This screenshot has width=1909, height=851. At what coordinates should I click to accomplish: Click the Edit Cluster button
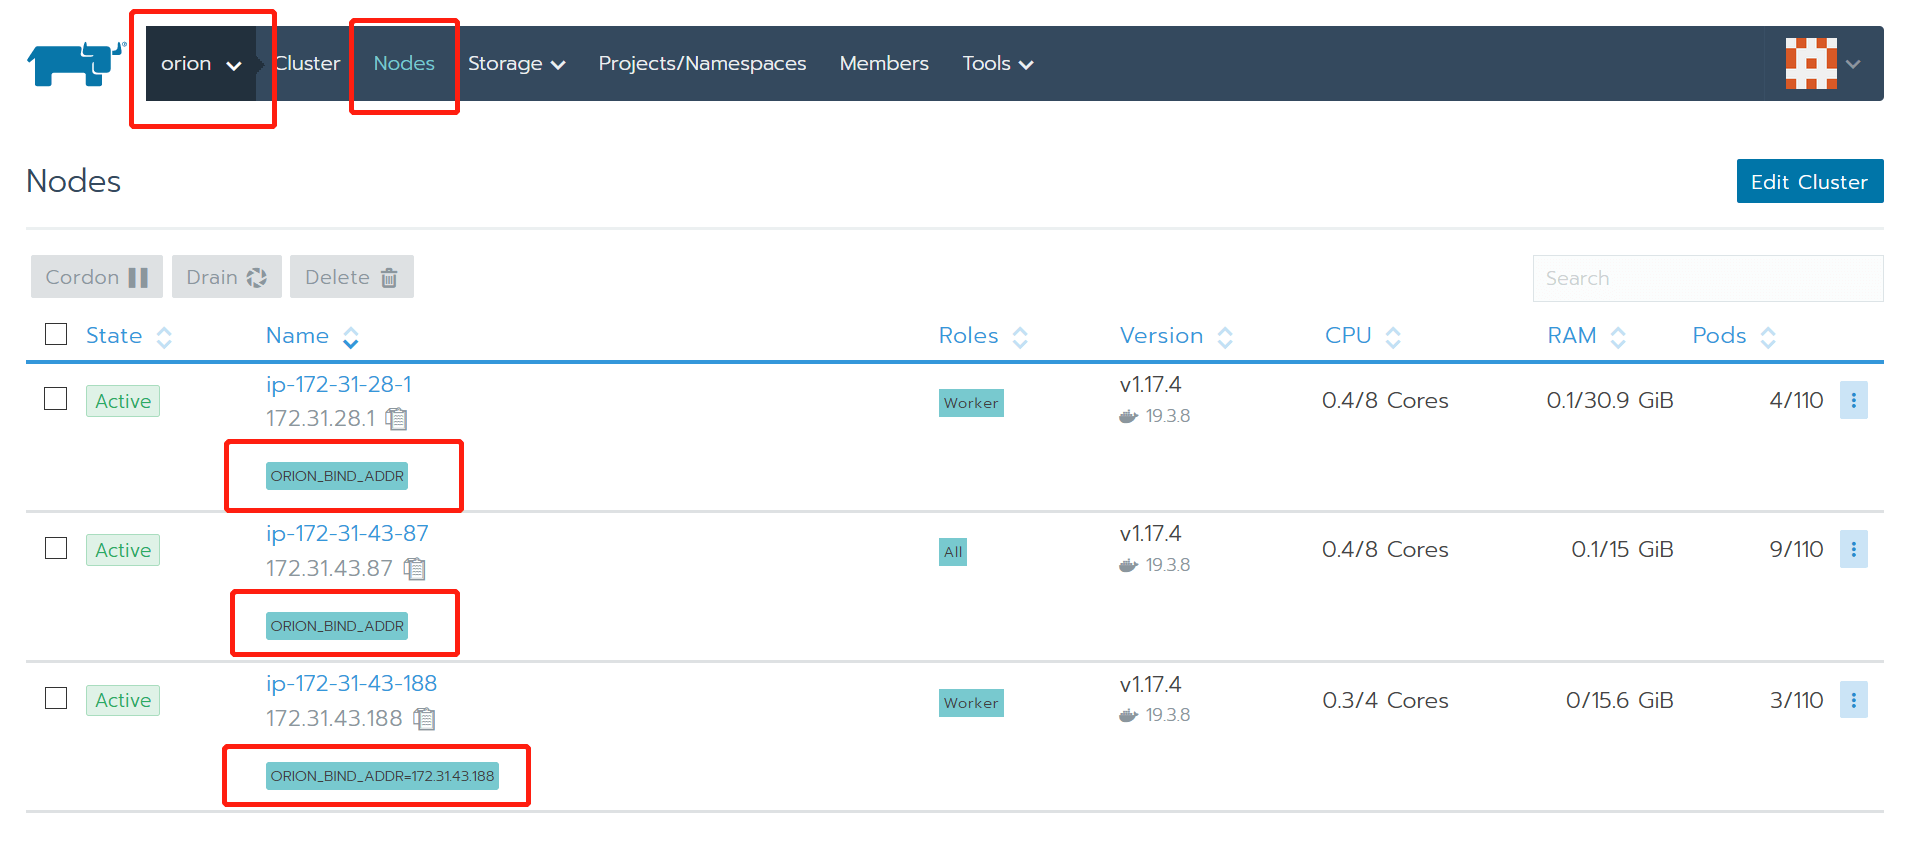(1809, 182)
